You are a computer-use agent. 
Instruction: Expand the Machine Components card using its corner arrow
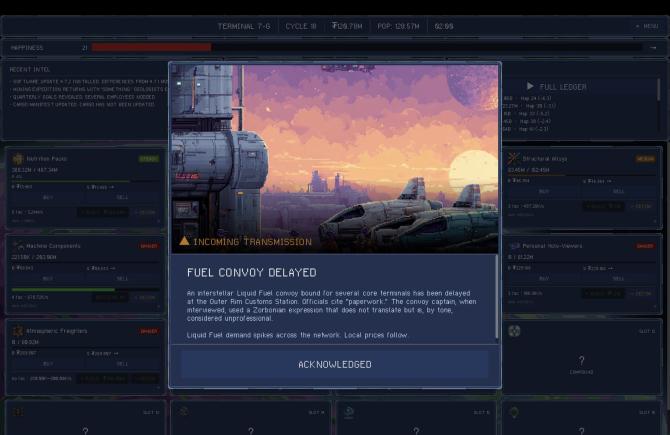(x=159, y=306)
